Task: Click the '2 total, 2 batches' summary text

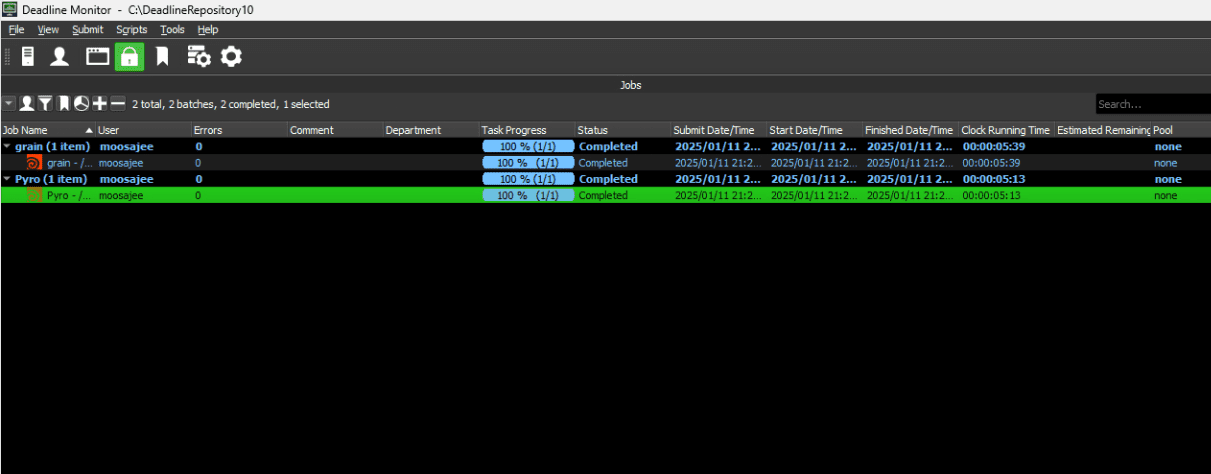Action: [231, 104]
